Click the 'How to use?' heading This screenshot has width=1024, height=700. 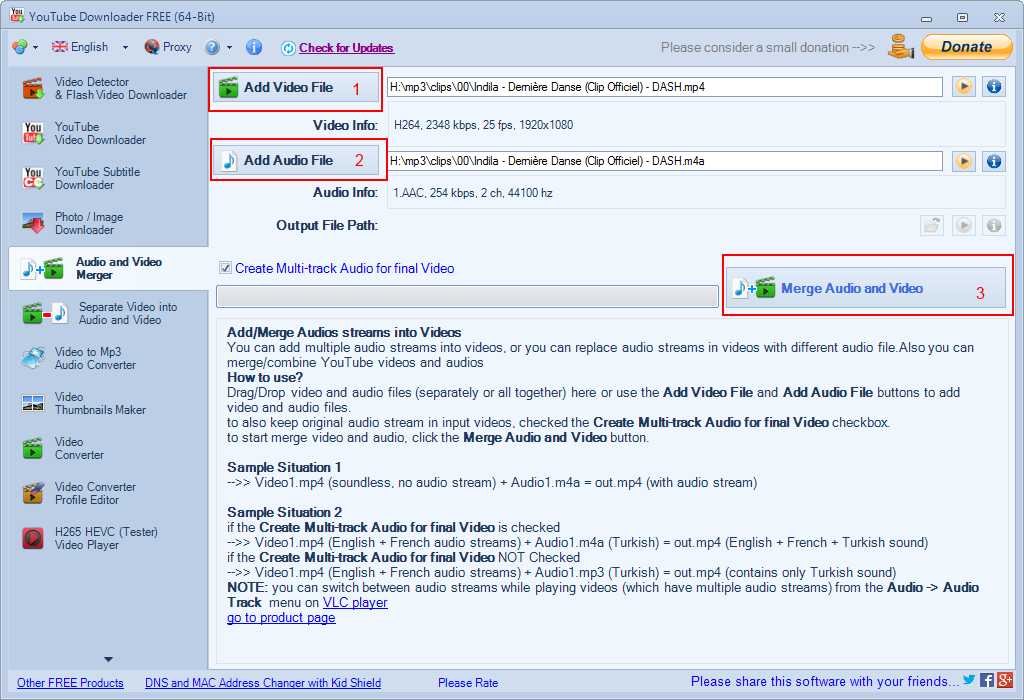click(265, 377)
